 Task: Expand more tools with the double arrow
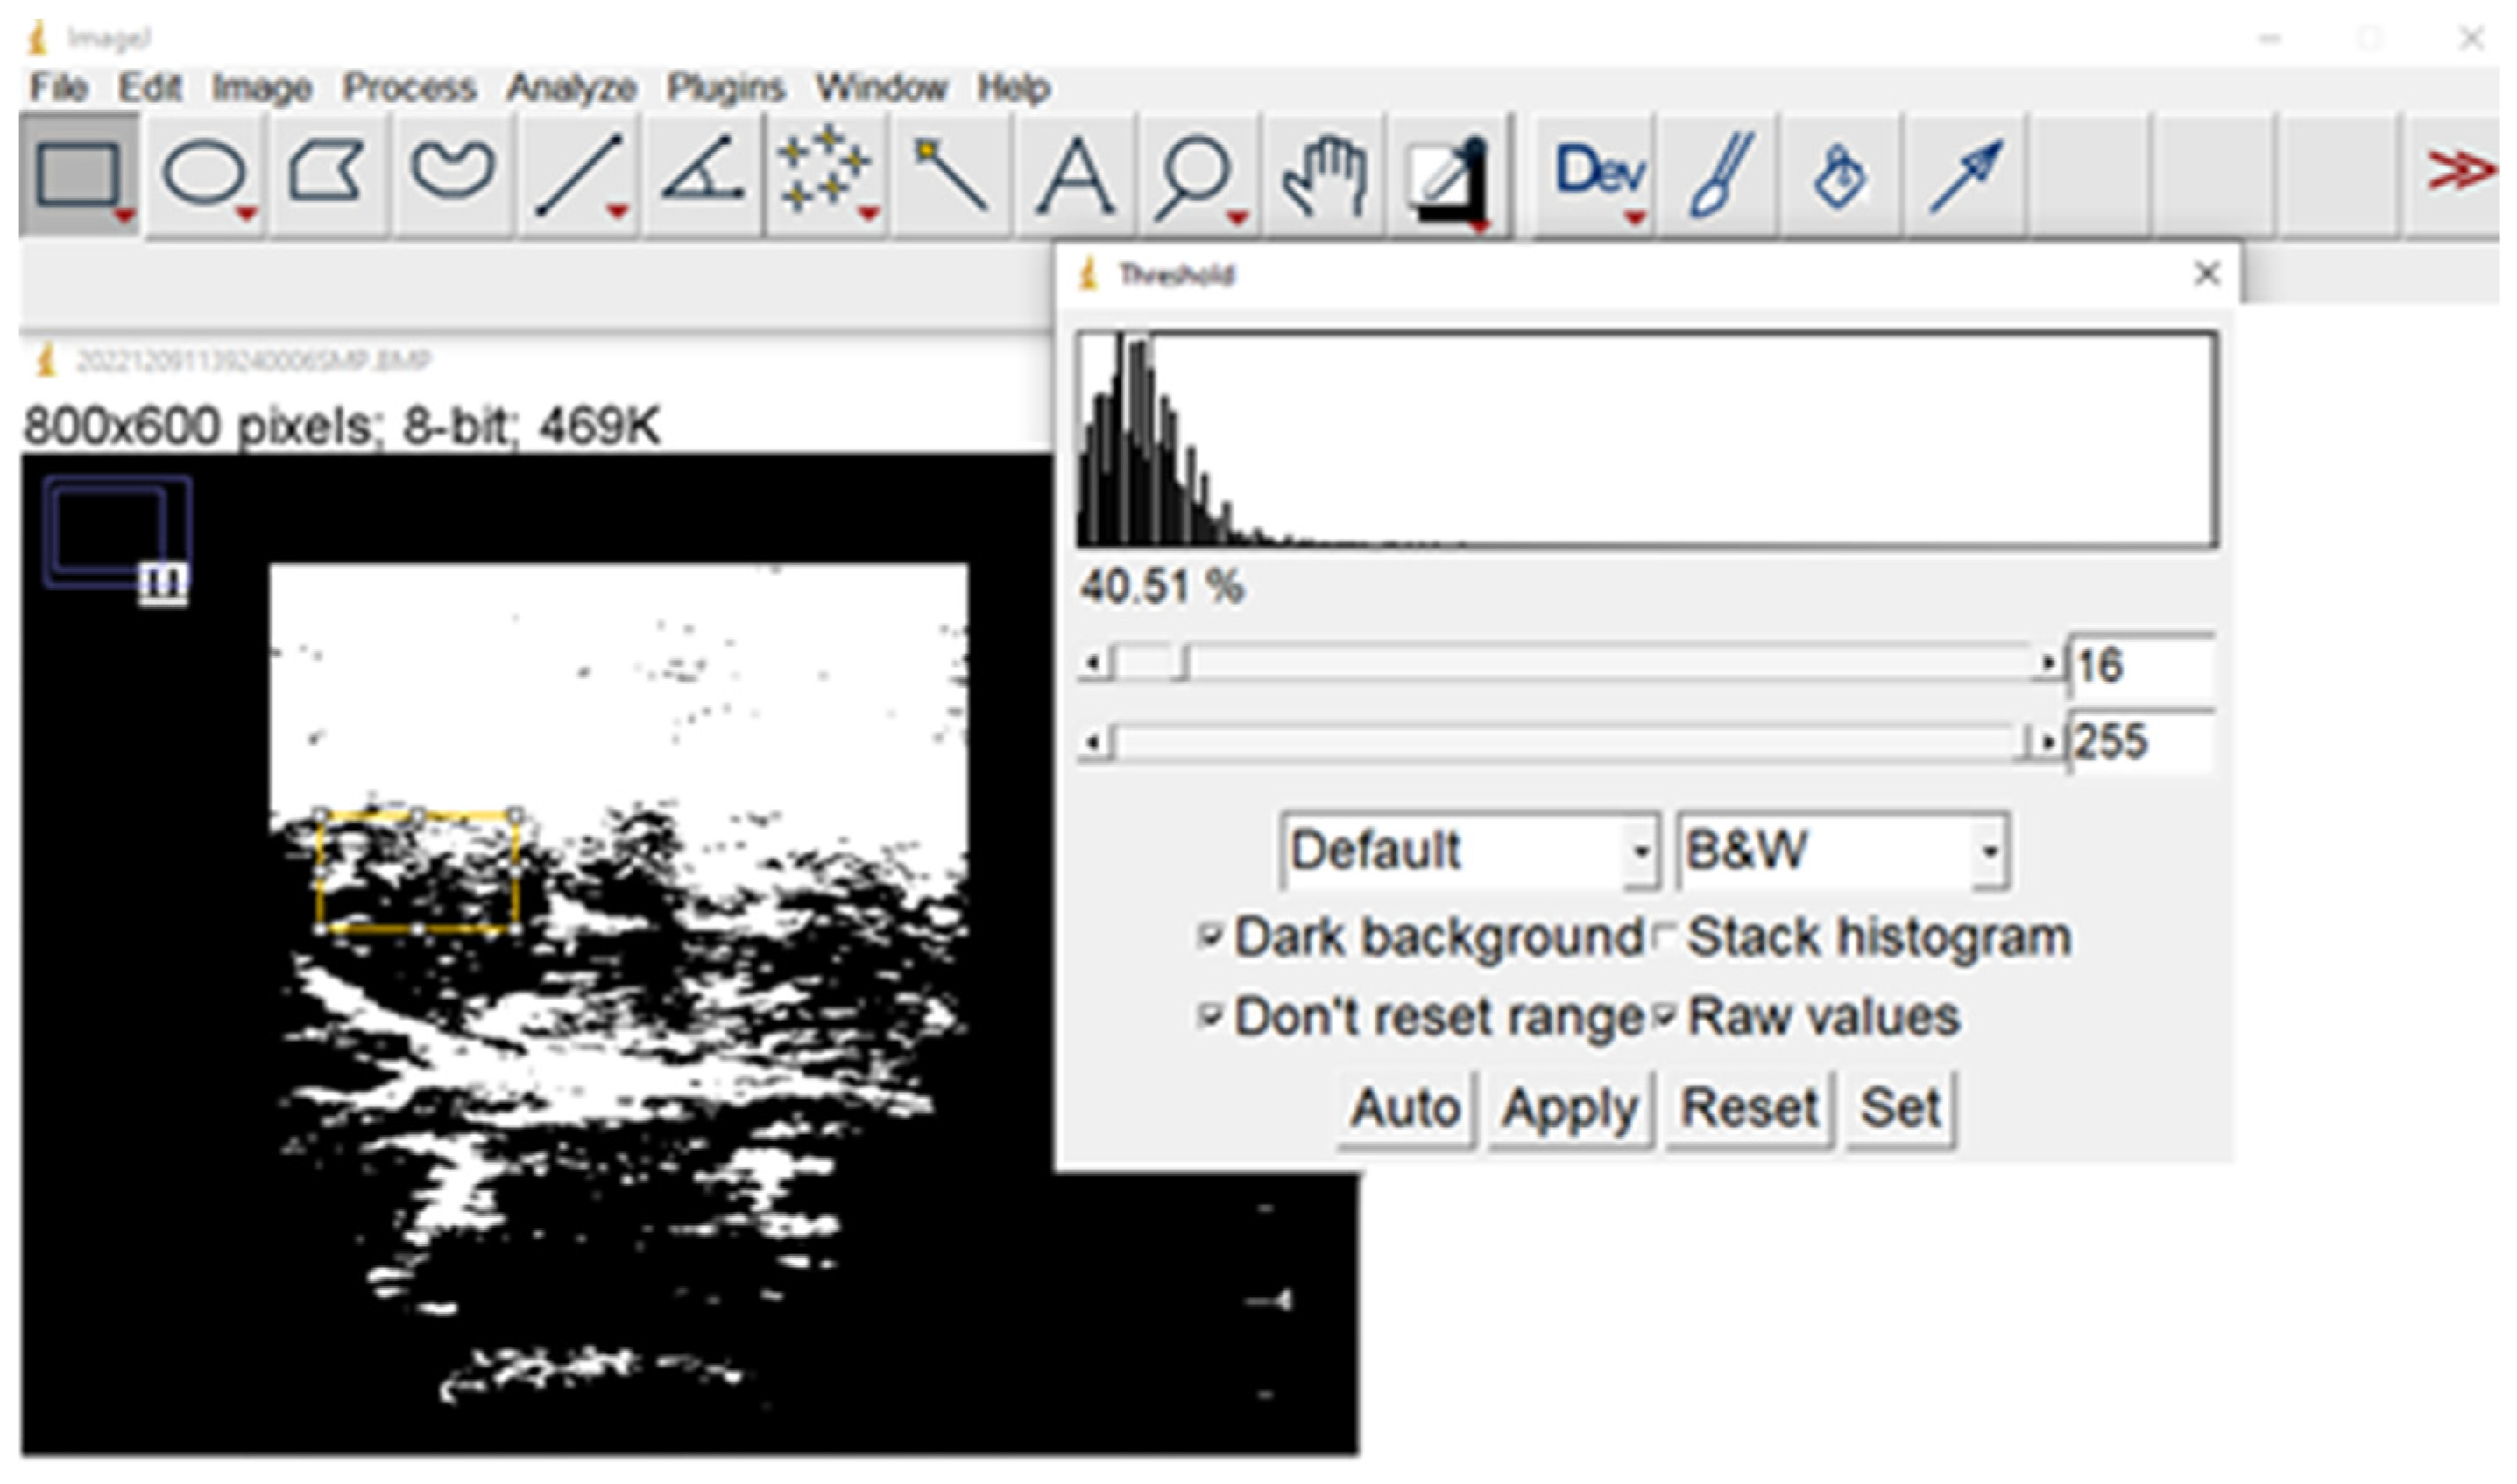pos(2460,172)
